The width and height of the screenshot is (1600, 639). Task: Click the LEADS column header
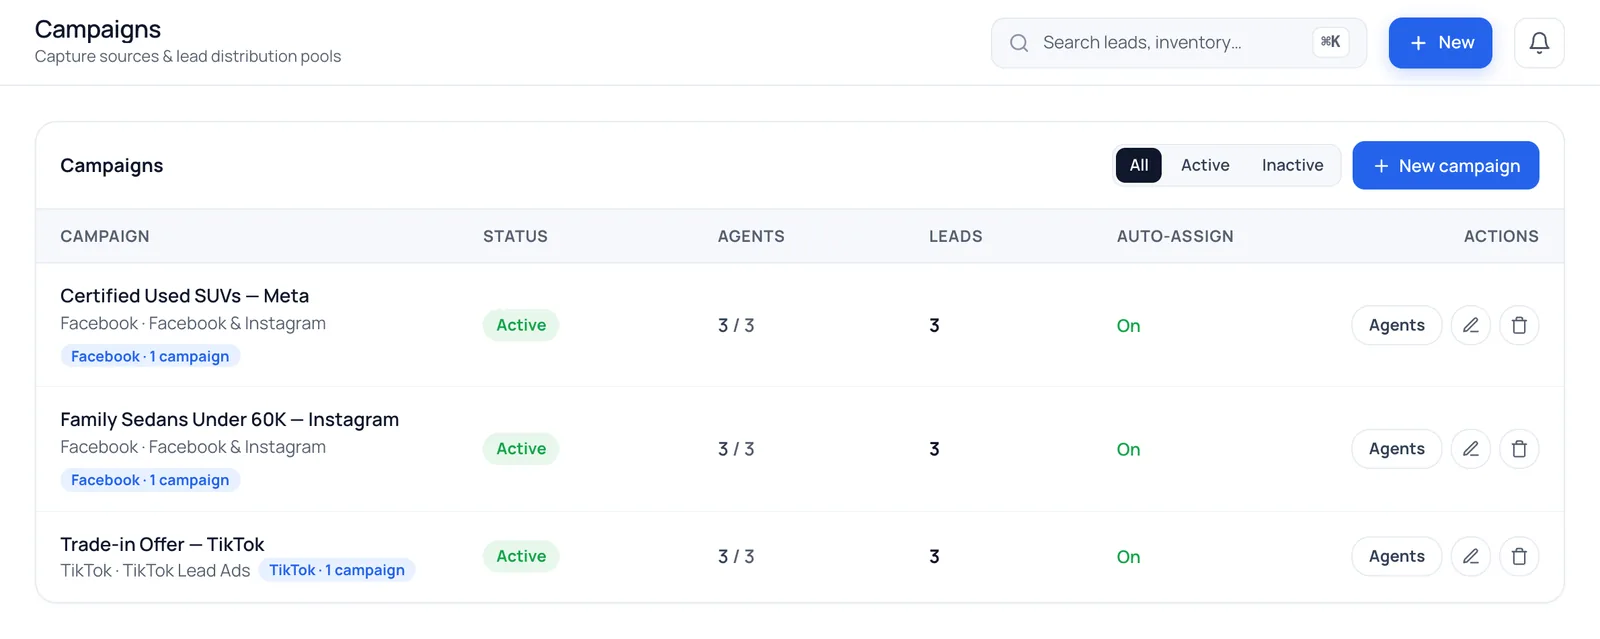pos(956,236)
